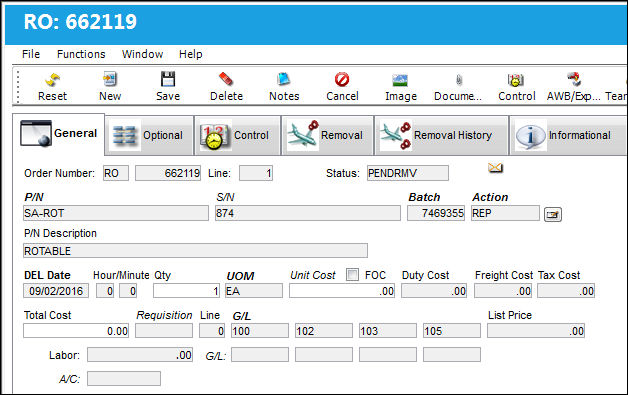Click the P/N field showing SA-ROT

[116, 213]
